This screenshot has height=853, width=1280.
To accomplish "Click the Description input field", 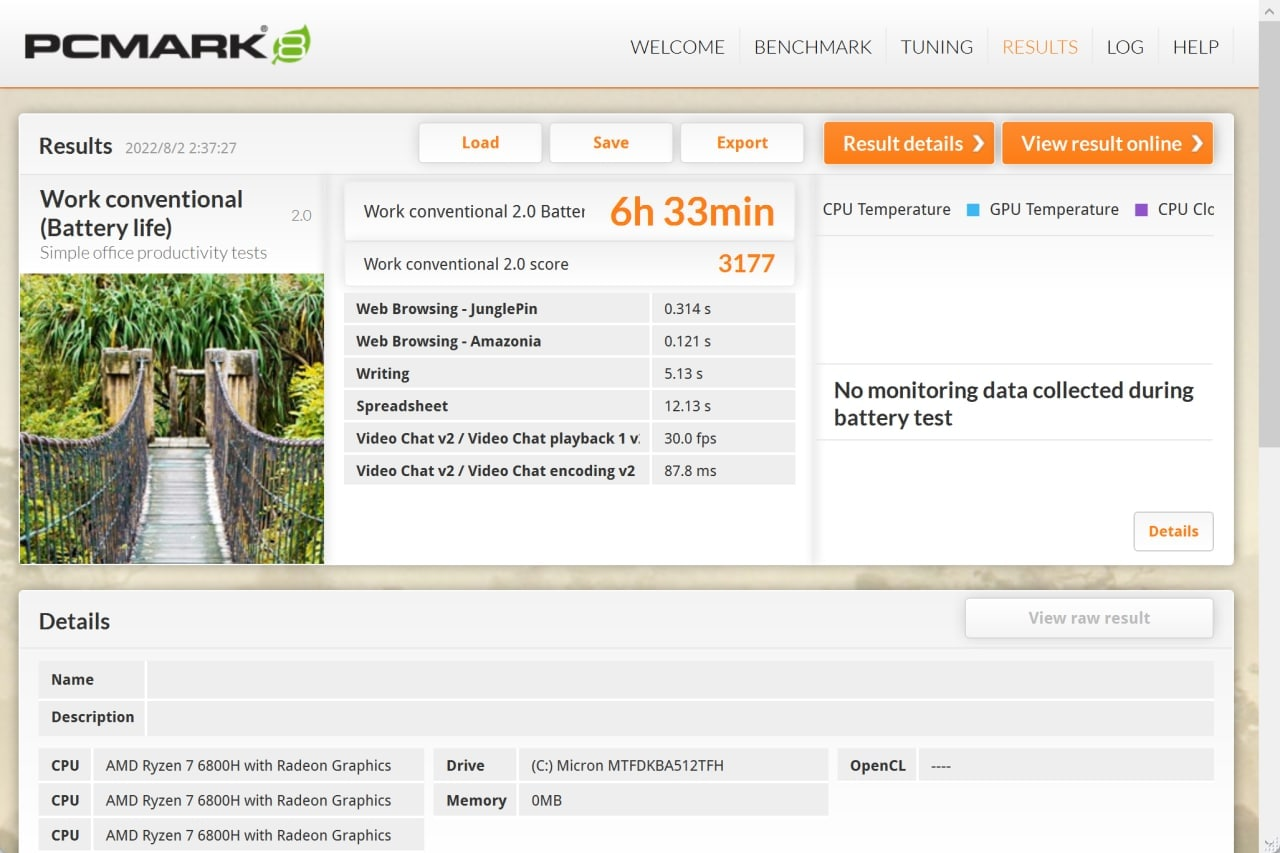I will 680,718.
